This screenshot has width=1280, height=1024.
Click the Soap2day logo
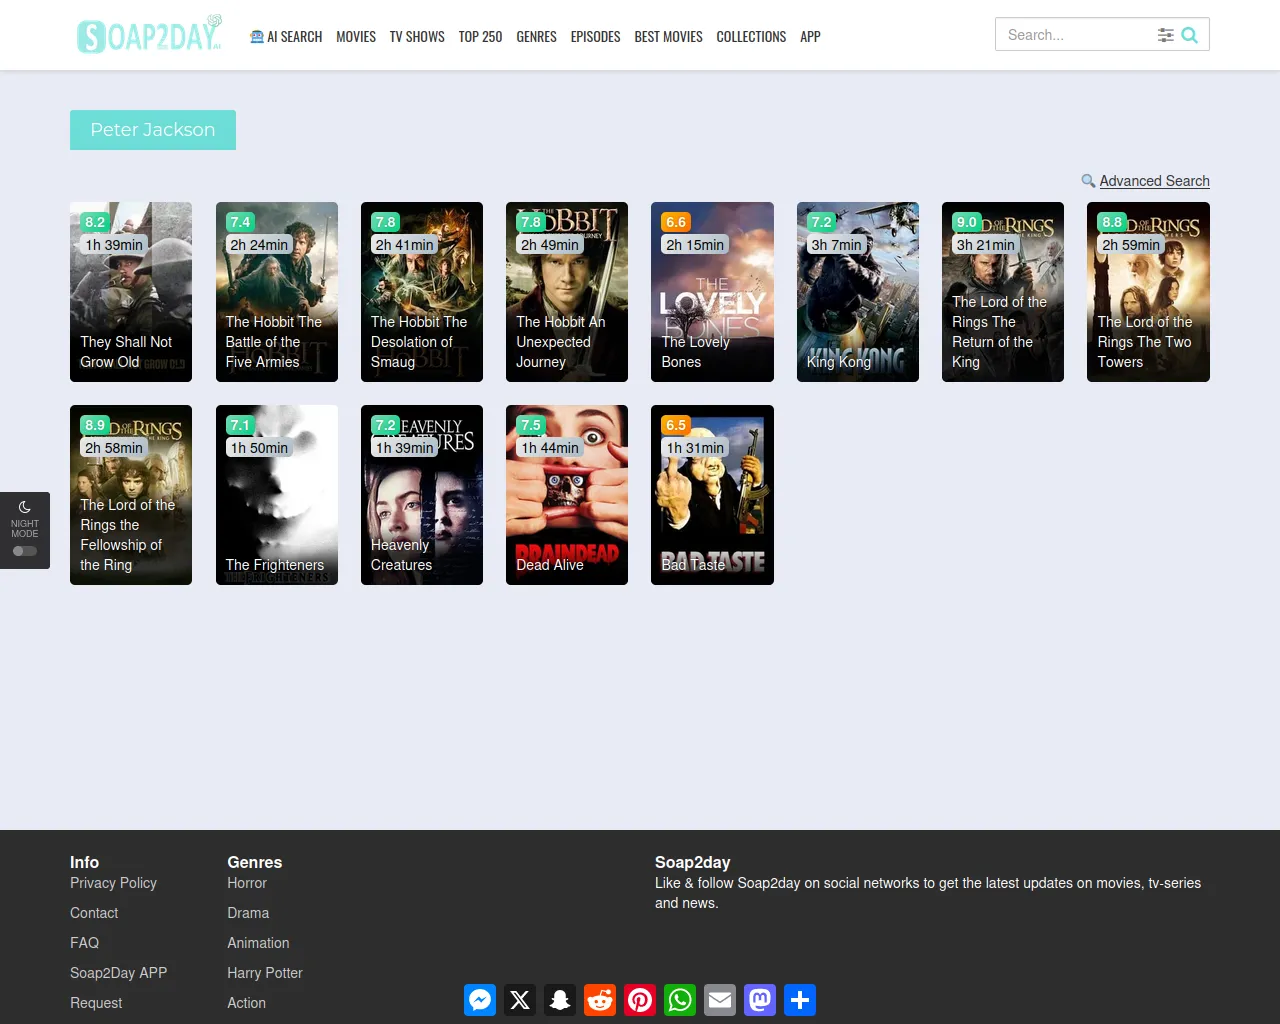pos(150,35)
